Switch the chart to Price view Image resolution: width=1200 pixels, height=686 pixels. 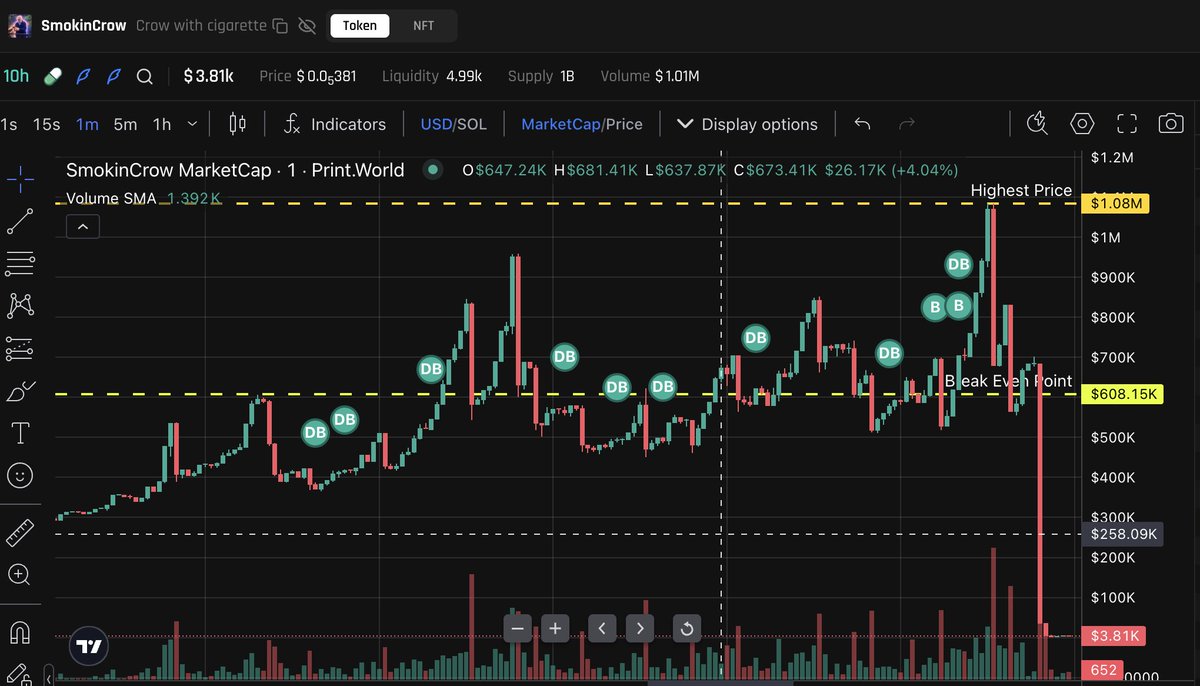click(624, 124)
